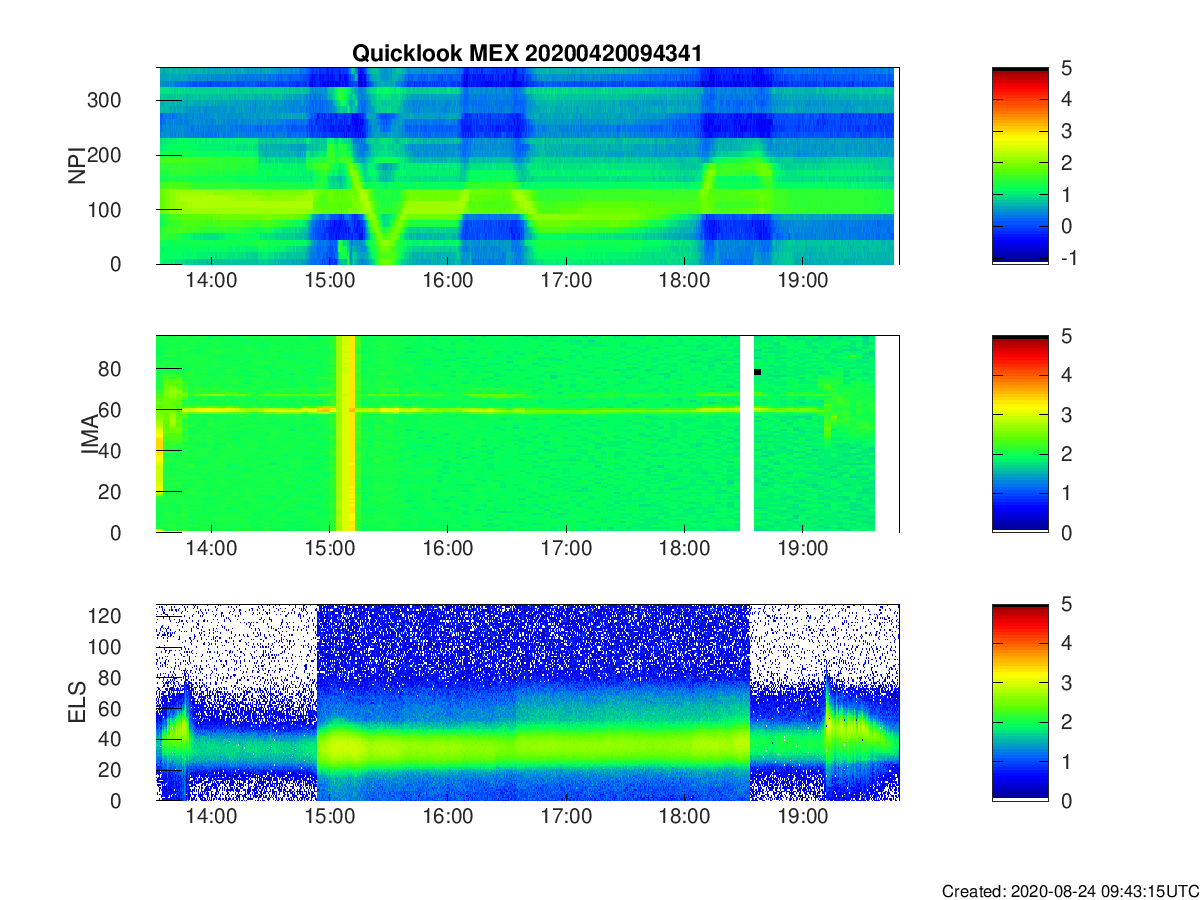Click 15:00 under the ELS panel

[x=330, y=817]
